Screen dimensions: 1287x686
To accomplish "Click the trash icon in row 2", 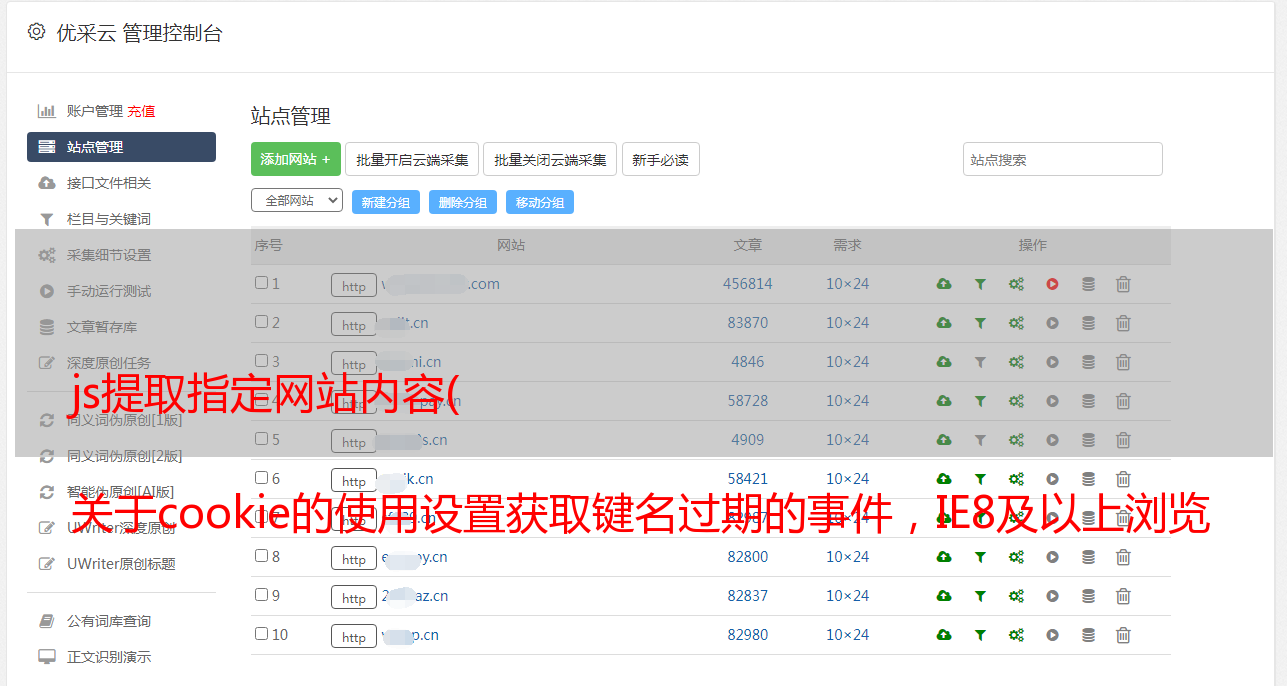I will click(1123, 323).
